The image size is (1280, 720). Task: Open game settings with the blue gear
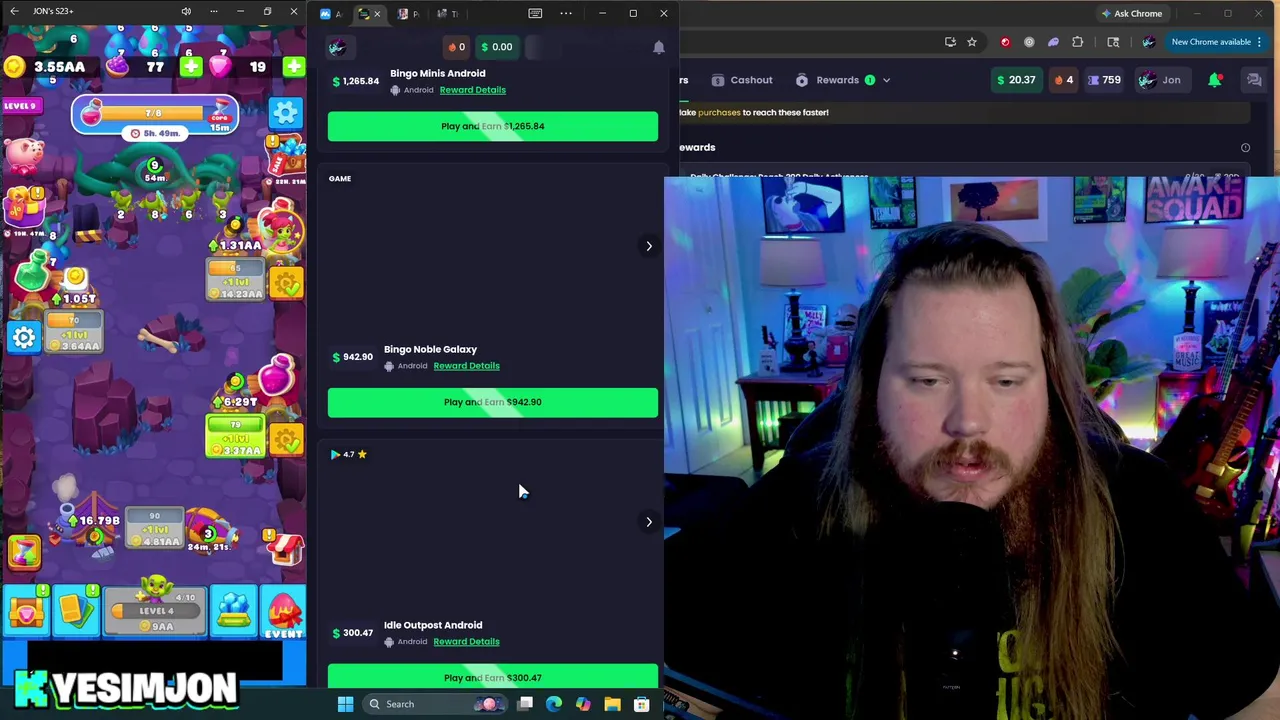click(285, 112)
